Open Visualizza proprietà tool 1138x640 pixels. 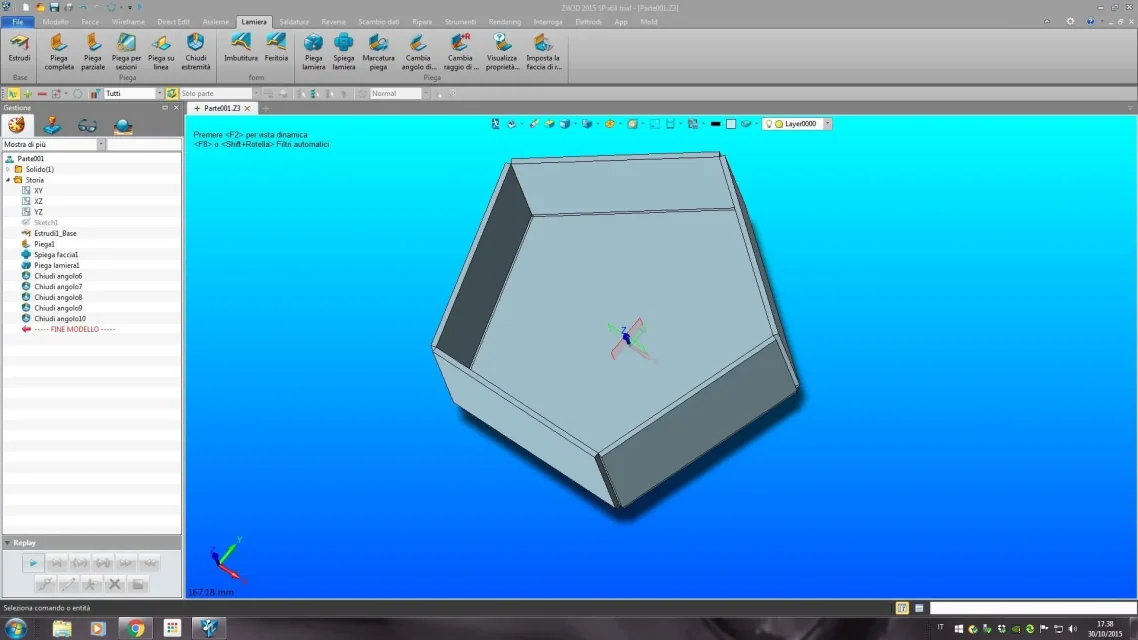click(x=502, y=52)
